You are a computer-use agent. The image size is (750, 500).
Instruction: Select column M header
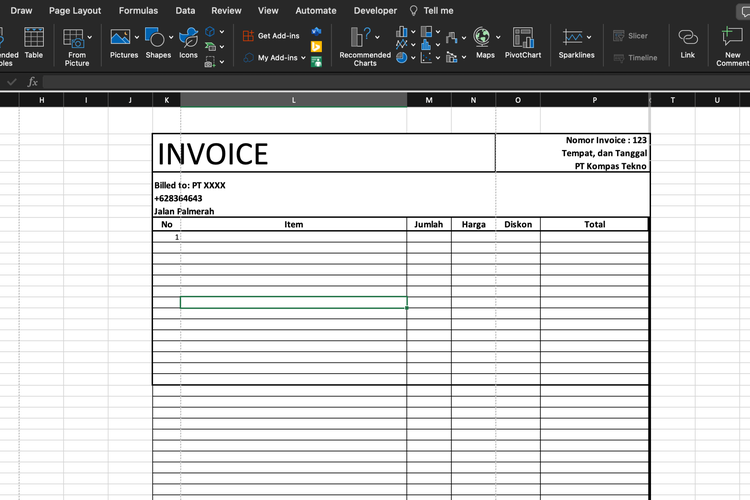pos(429,100)
